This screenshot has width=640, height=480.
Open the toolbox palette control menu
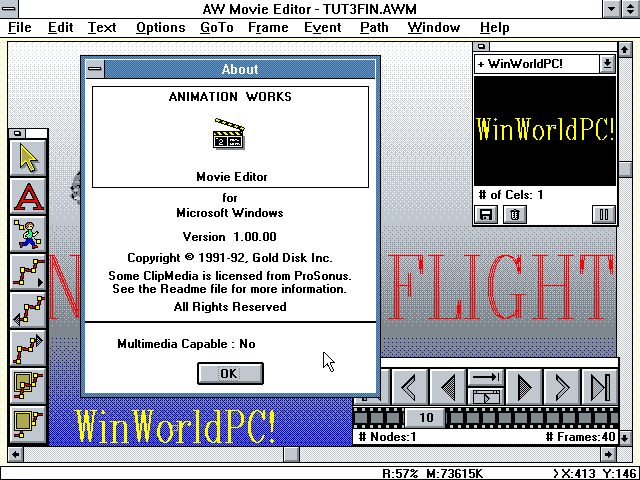(18, 133)
